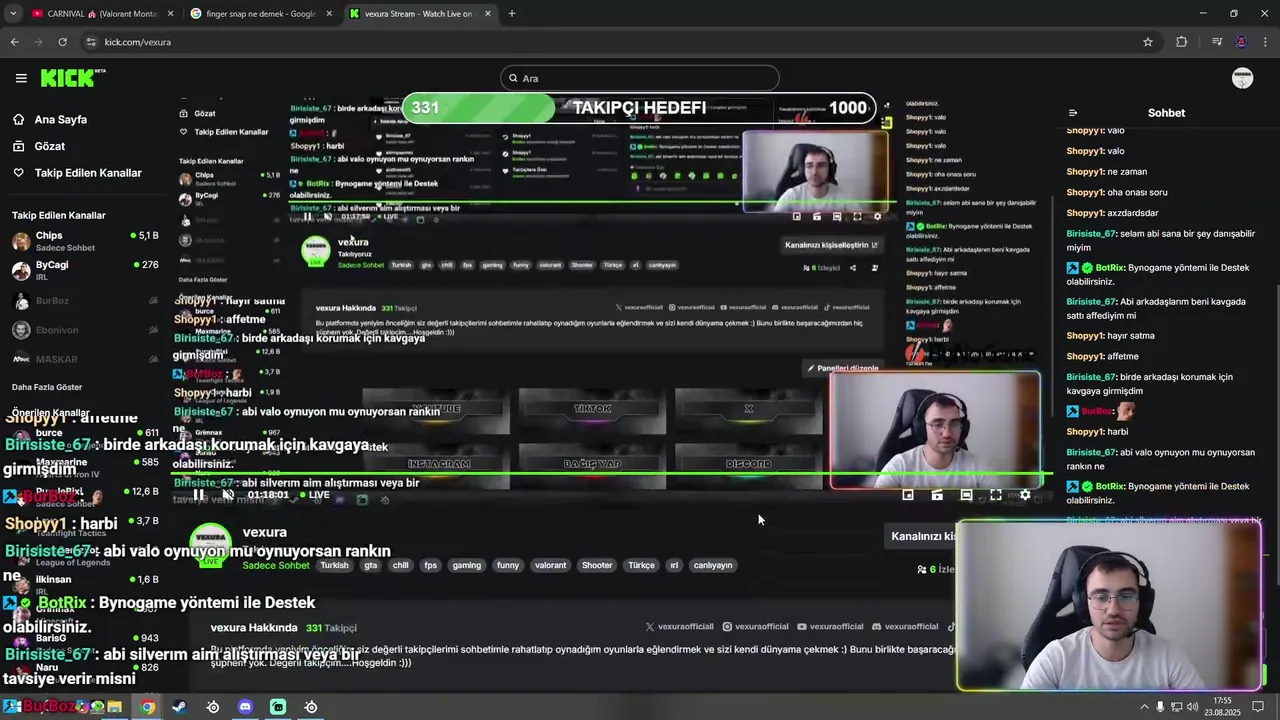Screen dimensions: 1280x720
Task: View site information for kick.com
Action: click(91, 42)
